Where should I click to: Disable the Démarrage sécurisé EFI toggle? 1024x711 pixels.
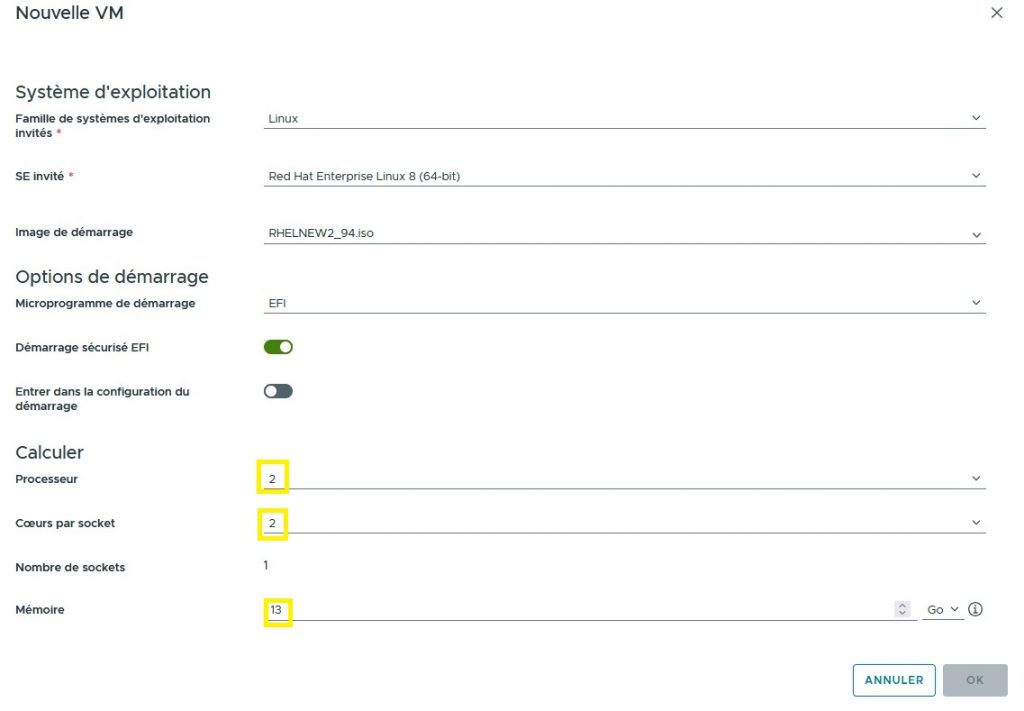[x=278, y=347]
